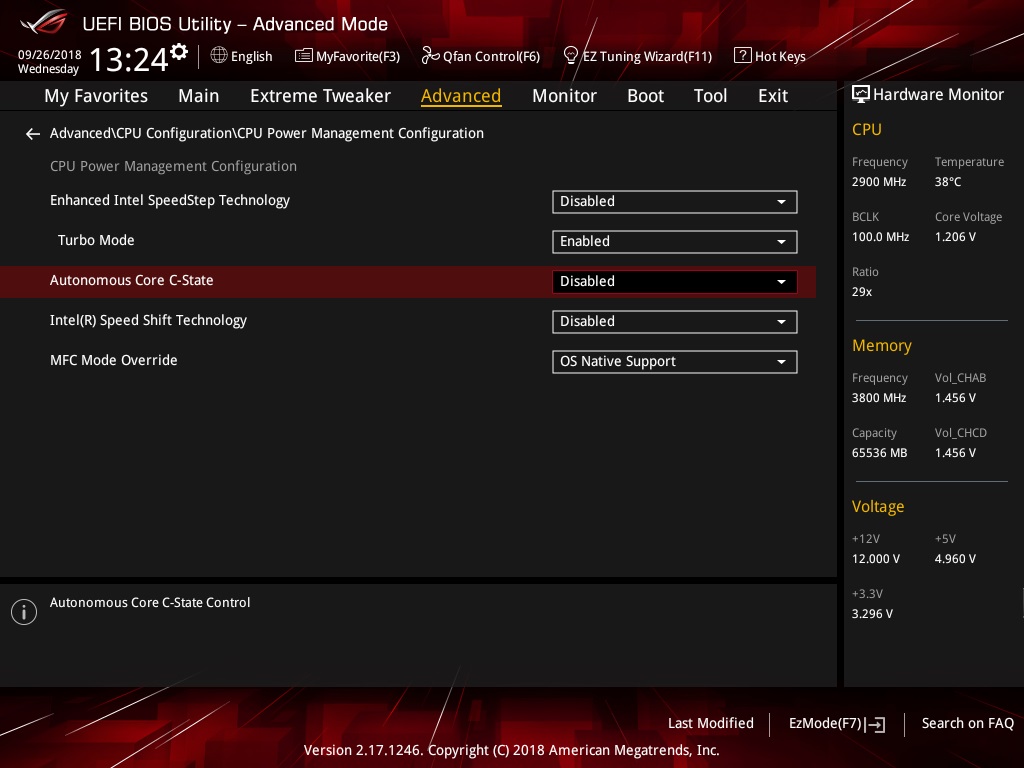
Task: Switch to the Main tab
Action: click(199, 96)
